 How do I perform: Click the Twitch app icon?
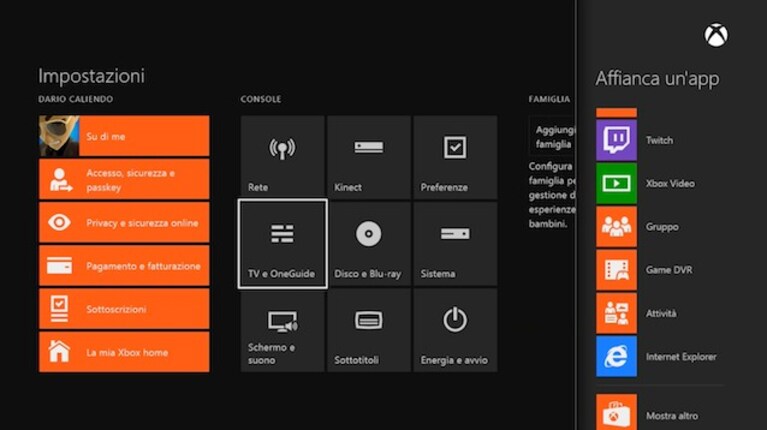[616, 140]
